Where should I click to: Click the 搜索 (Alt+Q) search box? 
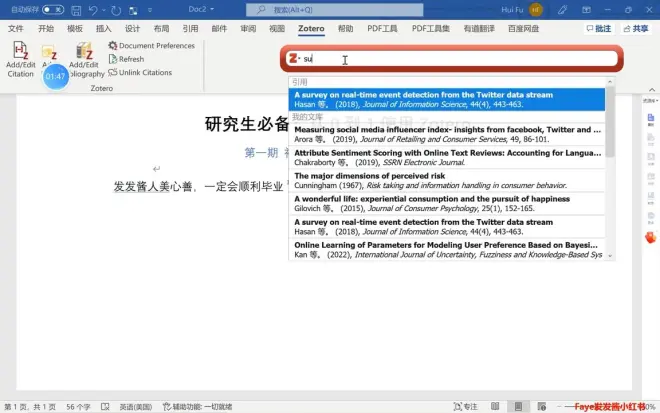335,10
